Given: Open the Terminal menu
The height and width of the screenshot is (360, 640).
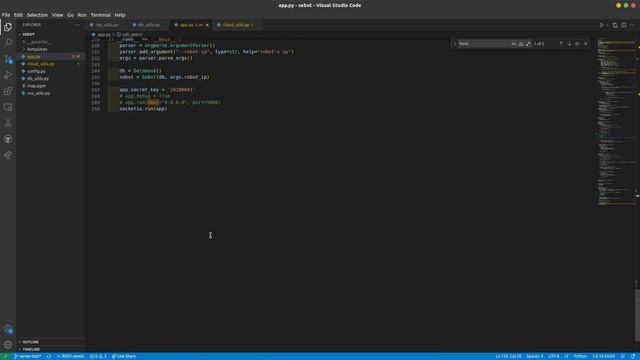Looking at the screenshot, I should click(x=100, y=15).
